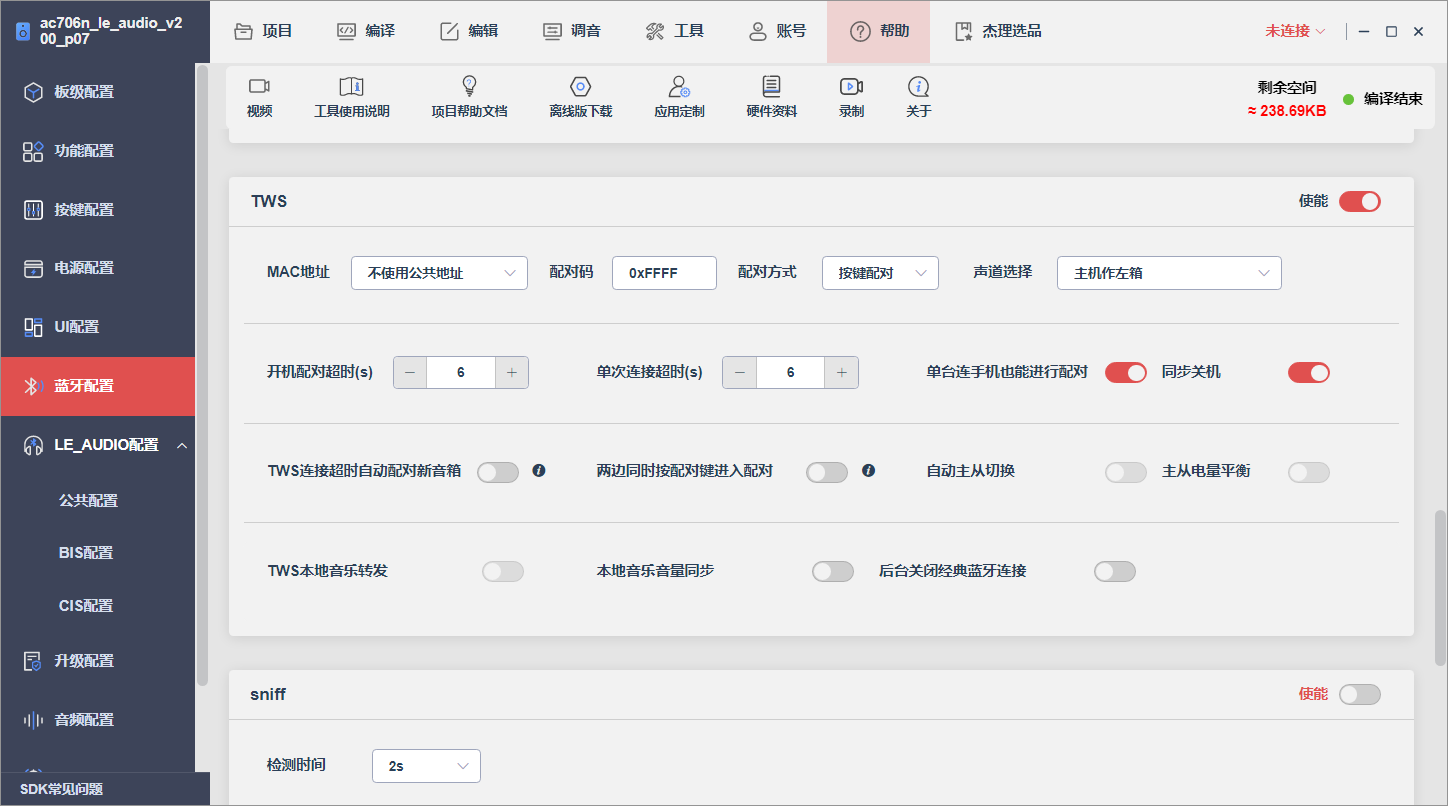1448x806 pixels.
Task: Enable 后台关闭经典蓝牙连接 switch
Action: pos(1115,571)
